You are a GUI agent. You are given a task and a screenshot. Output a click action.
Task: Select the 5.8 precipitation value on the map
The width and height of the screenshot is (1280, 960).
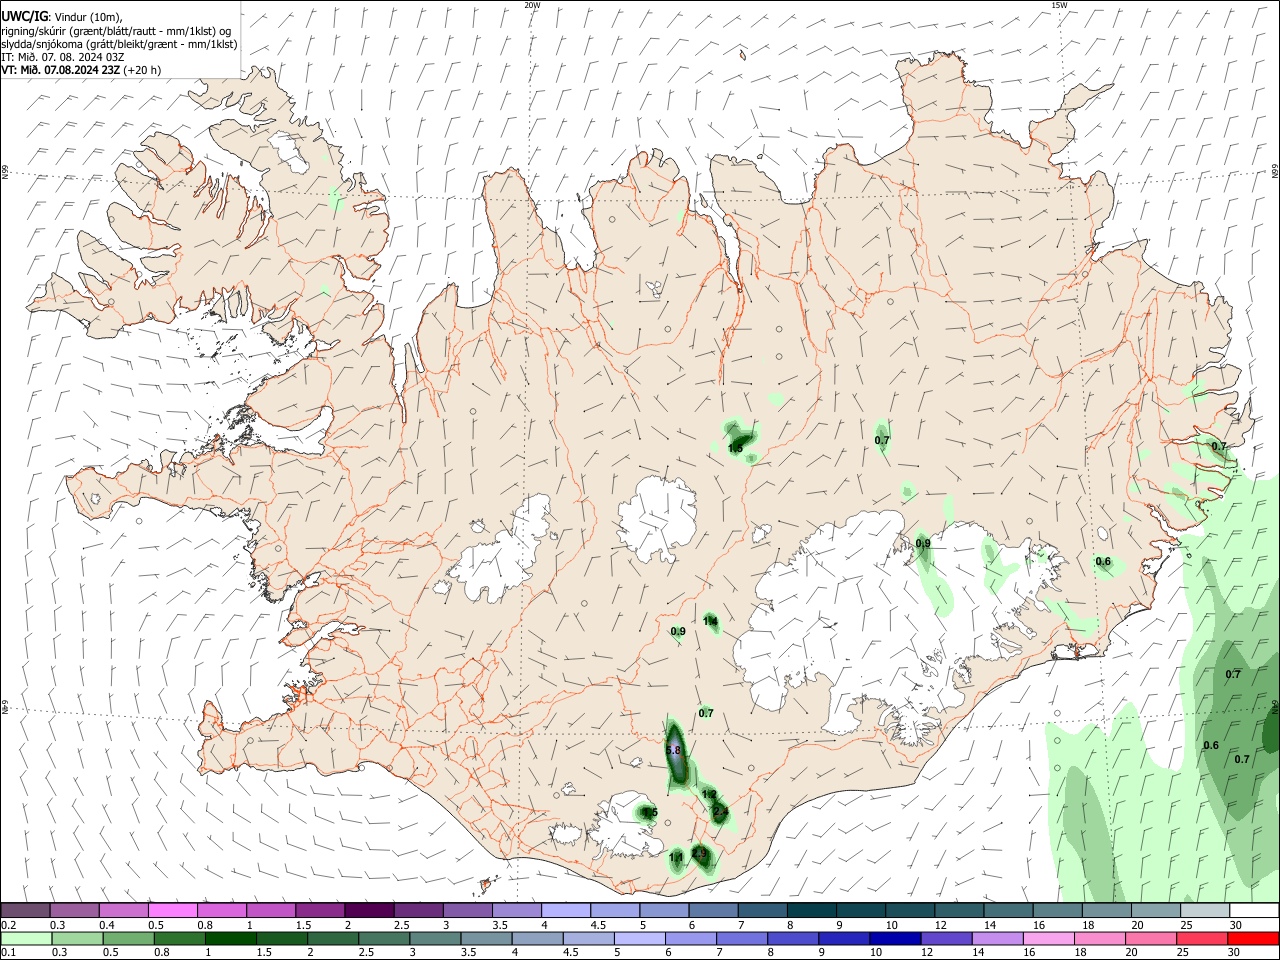[673, 751]
